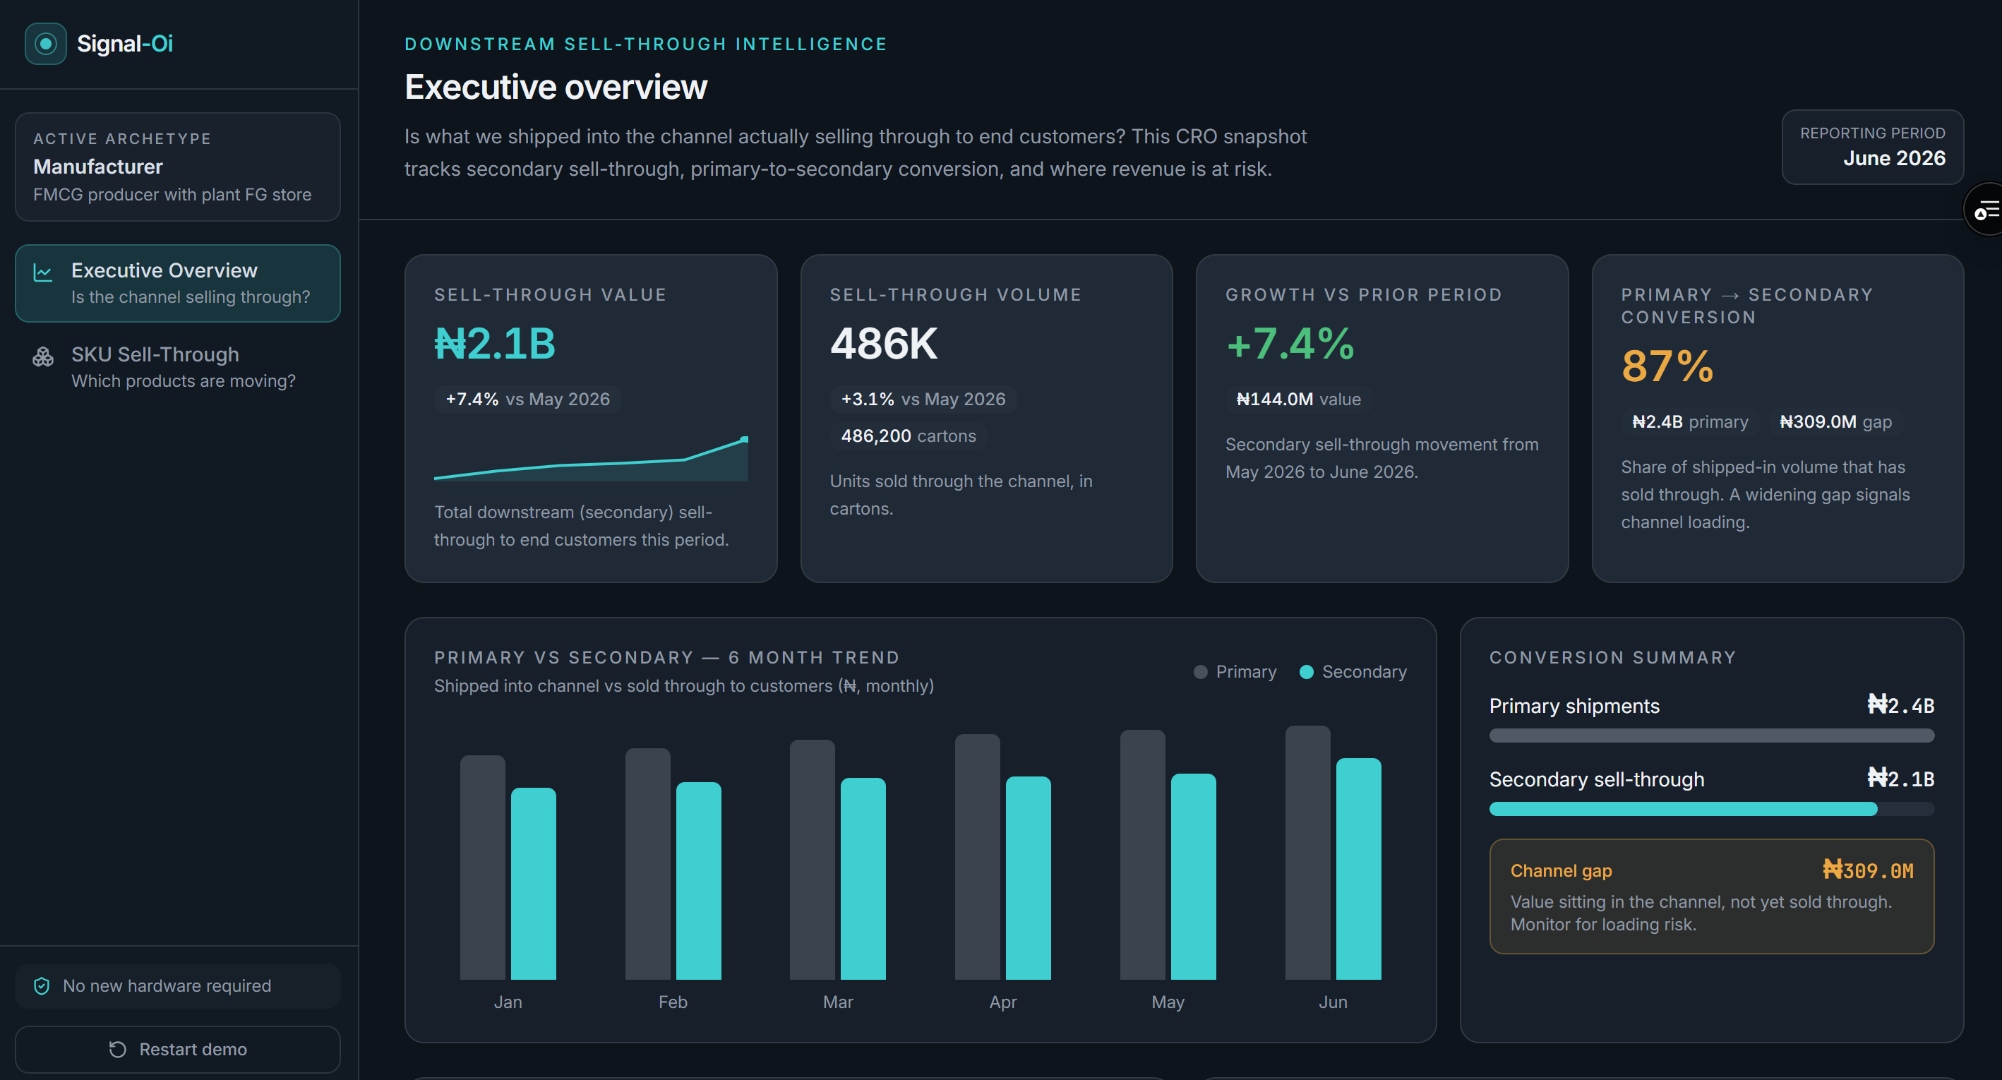
Task: Click the 486,200 cartons badge
Action: click(908, 436)
